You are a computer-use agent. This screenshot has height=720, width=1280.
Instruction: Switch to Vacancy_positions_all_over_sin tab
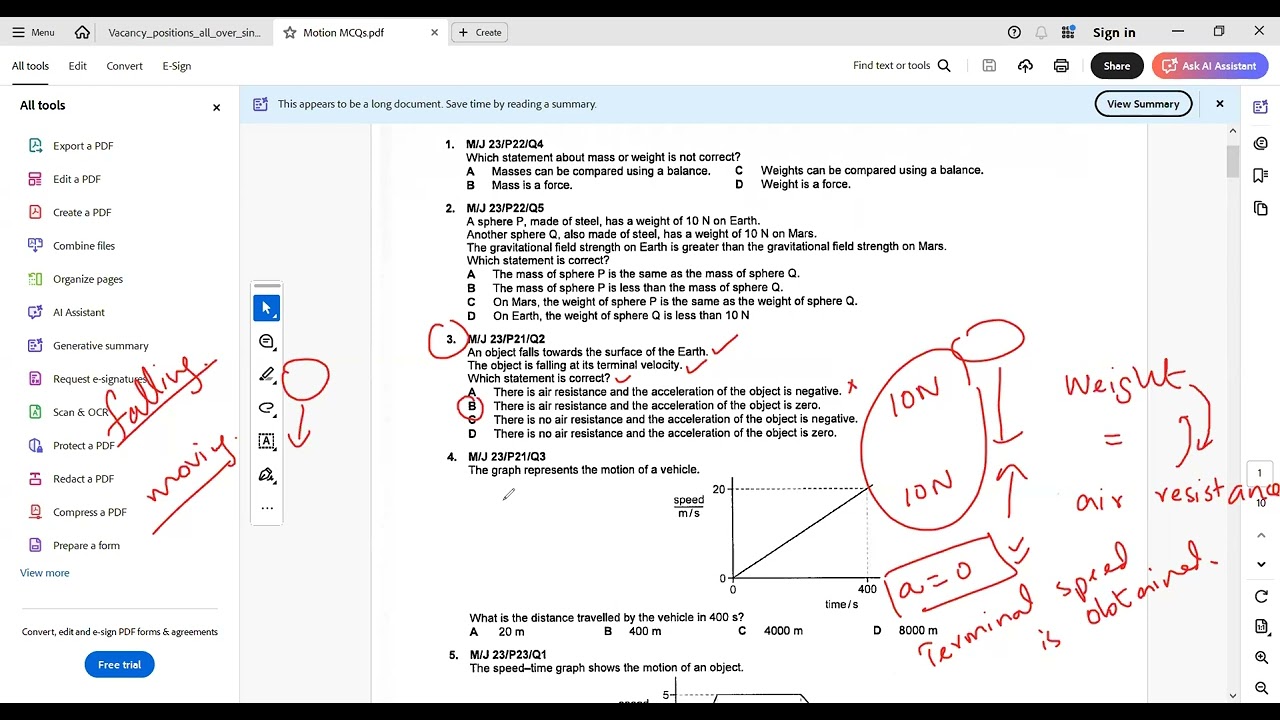(184, 32)
